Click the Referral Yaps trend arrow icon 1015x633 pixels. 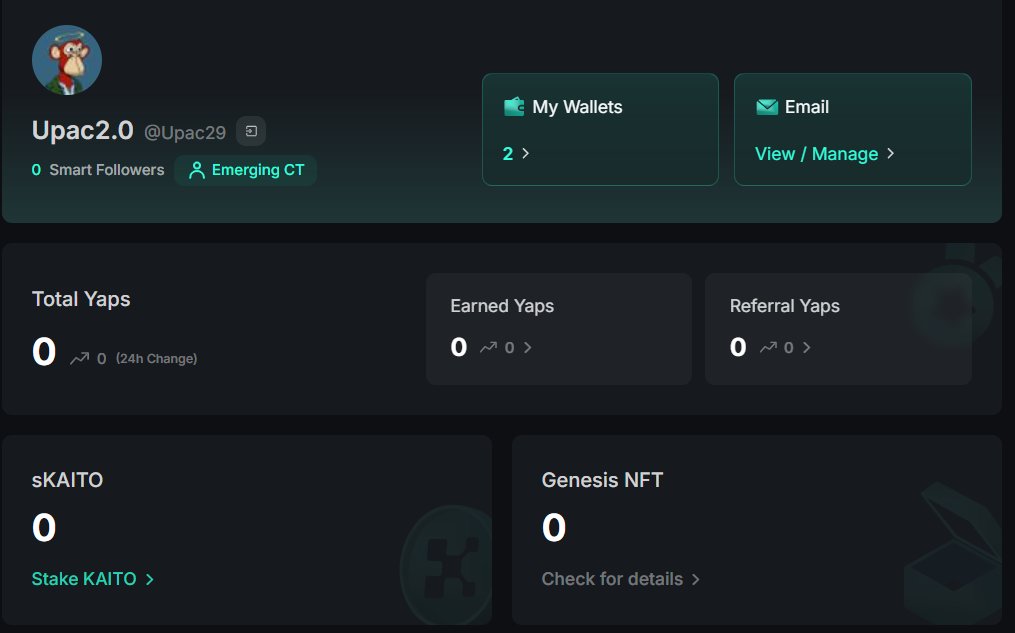pyautogui.click(x=768, y=348)
